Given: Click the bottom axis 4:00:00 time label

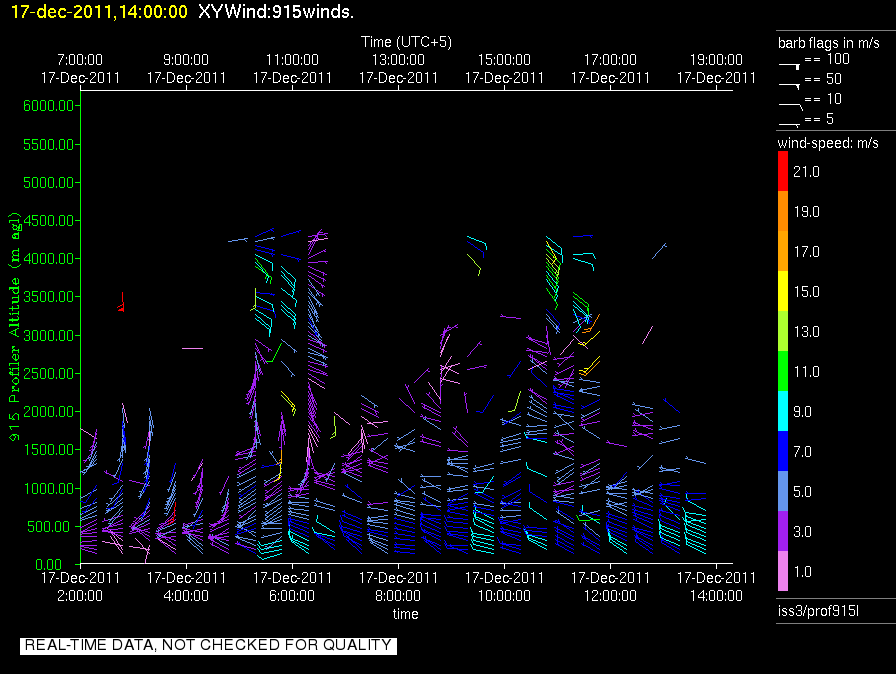Looking at the screenshot, I should point(186,596).
